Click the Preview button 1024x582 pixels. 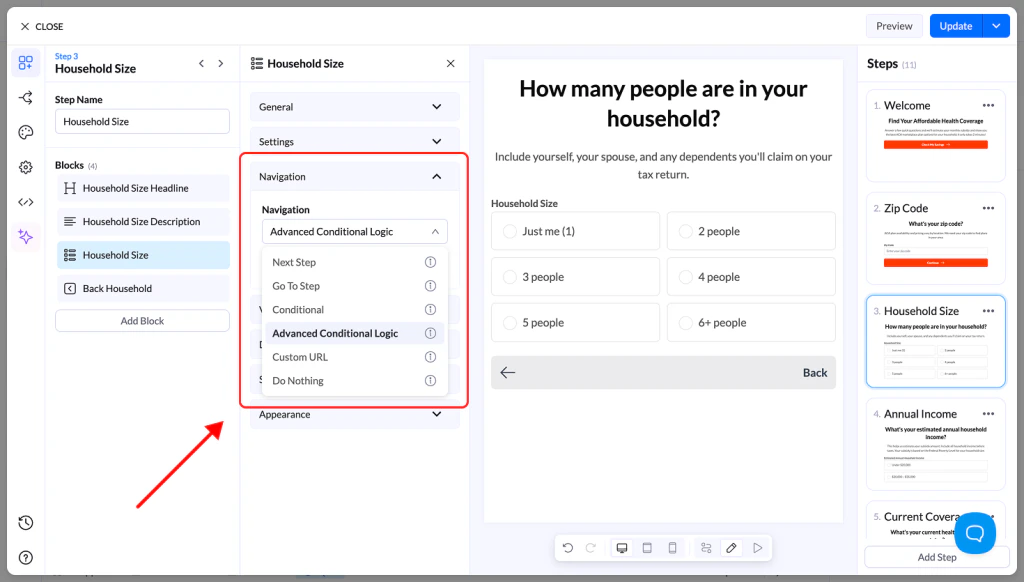pyautogui.click(x=894, y=26)
